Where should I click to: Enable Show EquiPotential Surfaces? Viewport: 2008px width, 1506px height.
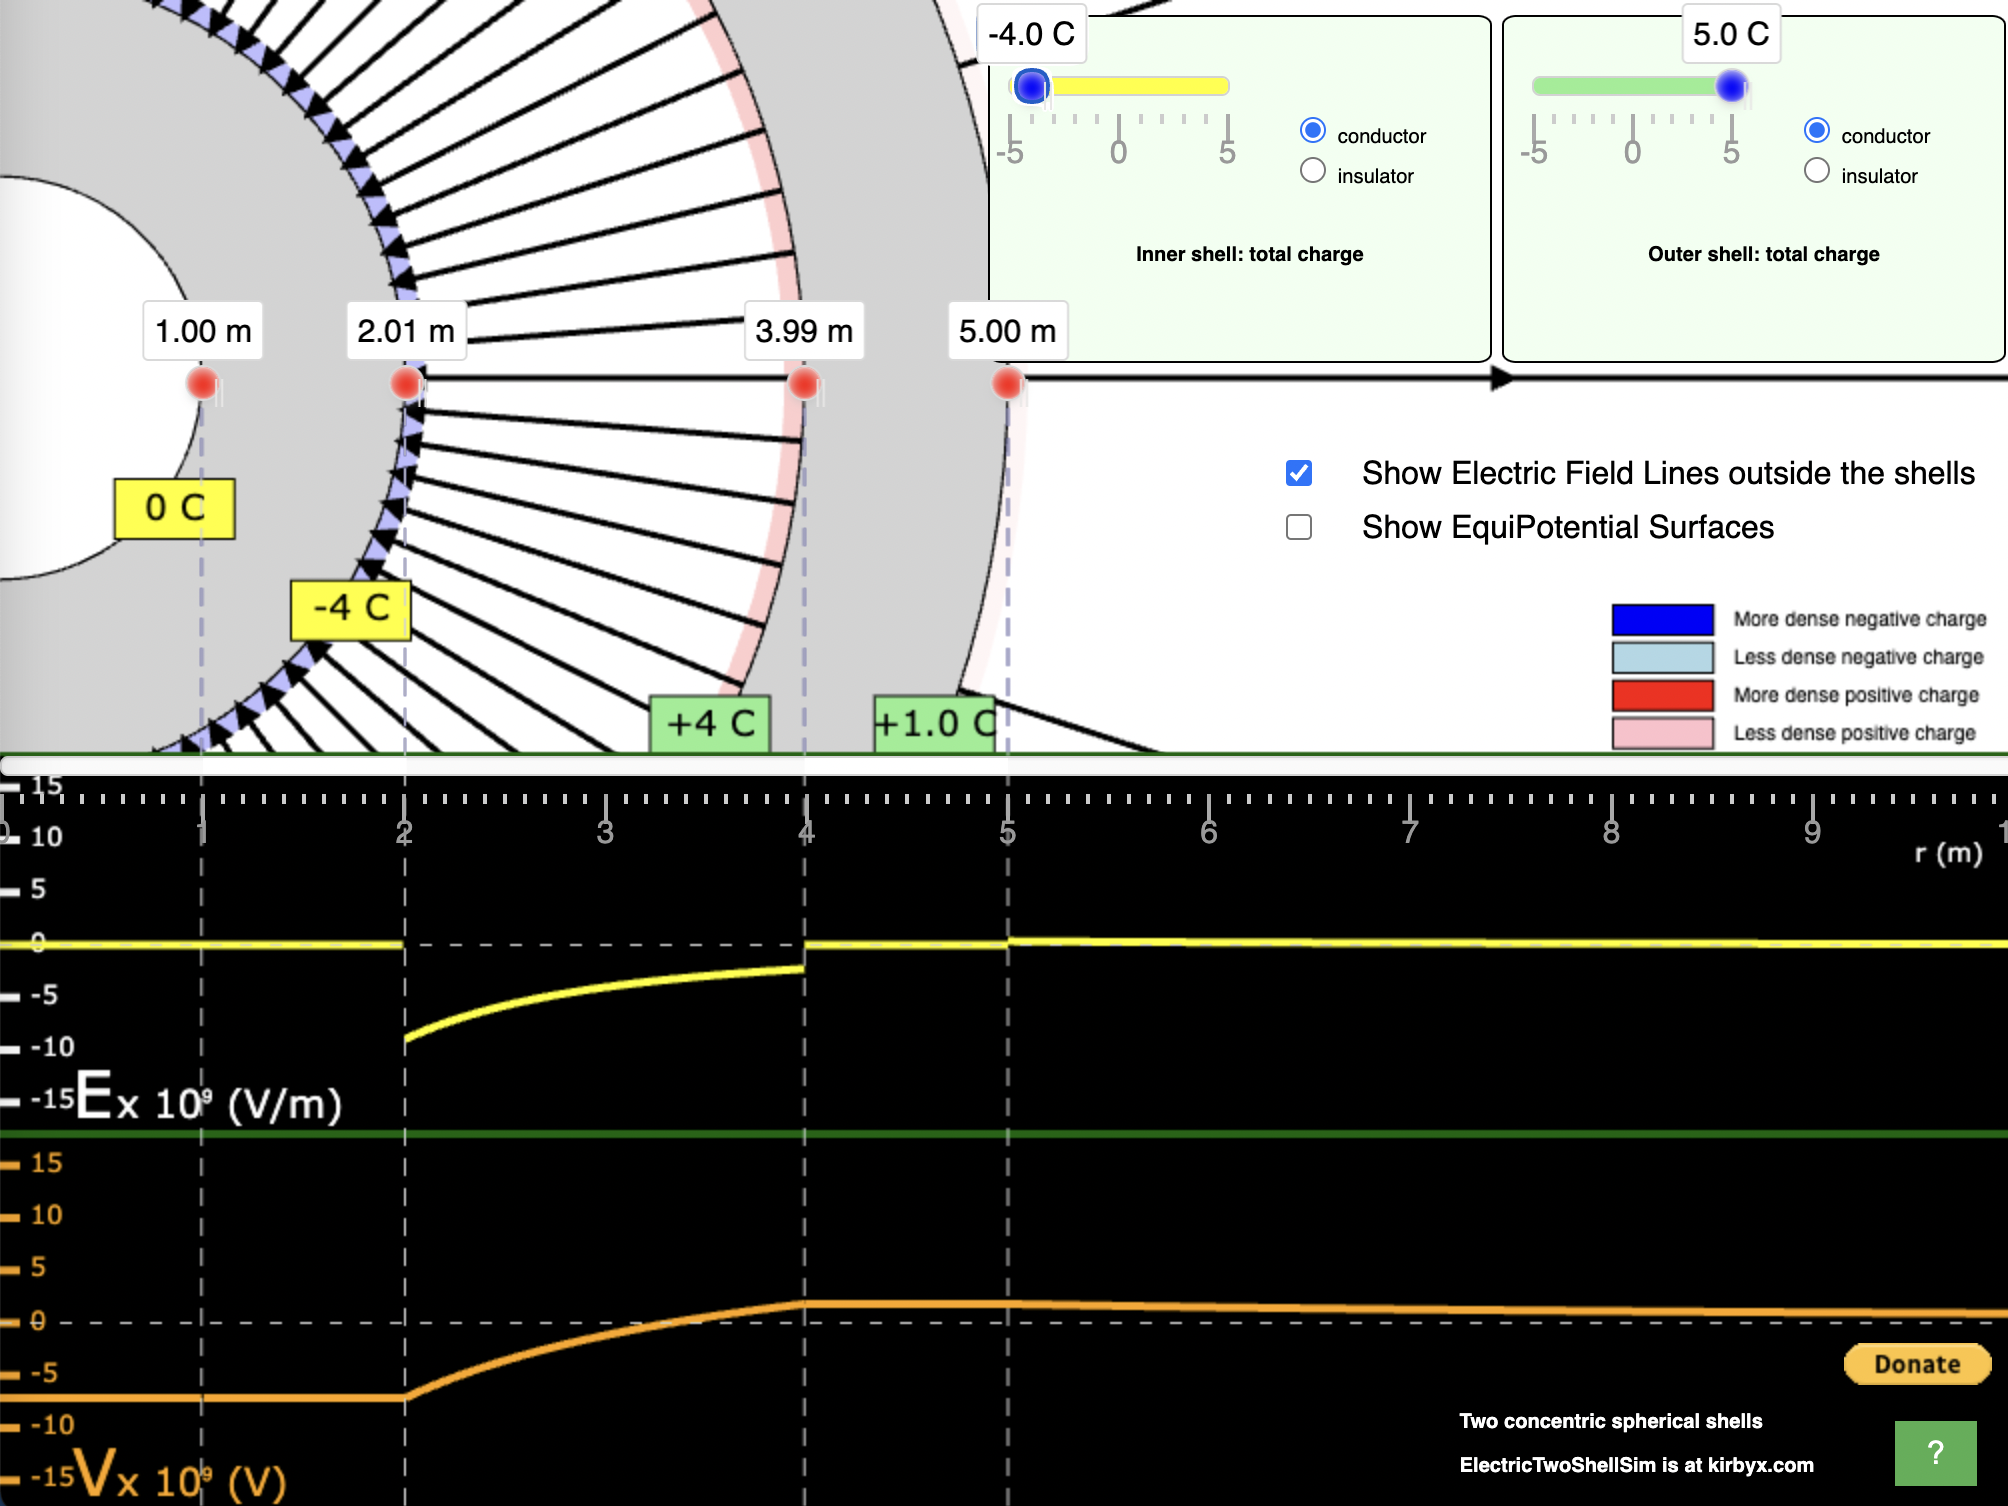coord(1298,526)
